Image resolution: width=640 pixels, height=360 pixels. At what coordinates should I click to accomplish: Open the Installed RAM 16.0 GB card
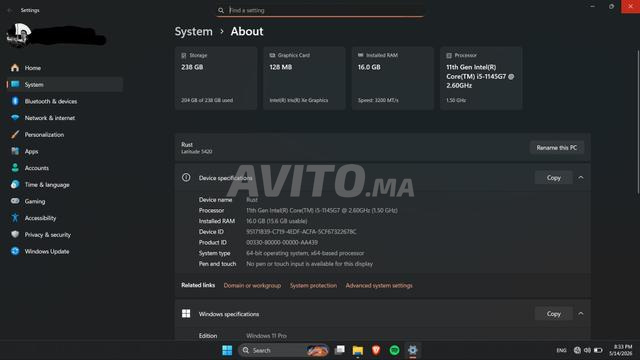(393, 78)
